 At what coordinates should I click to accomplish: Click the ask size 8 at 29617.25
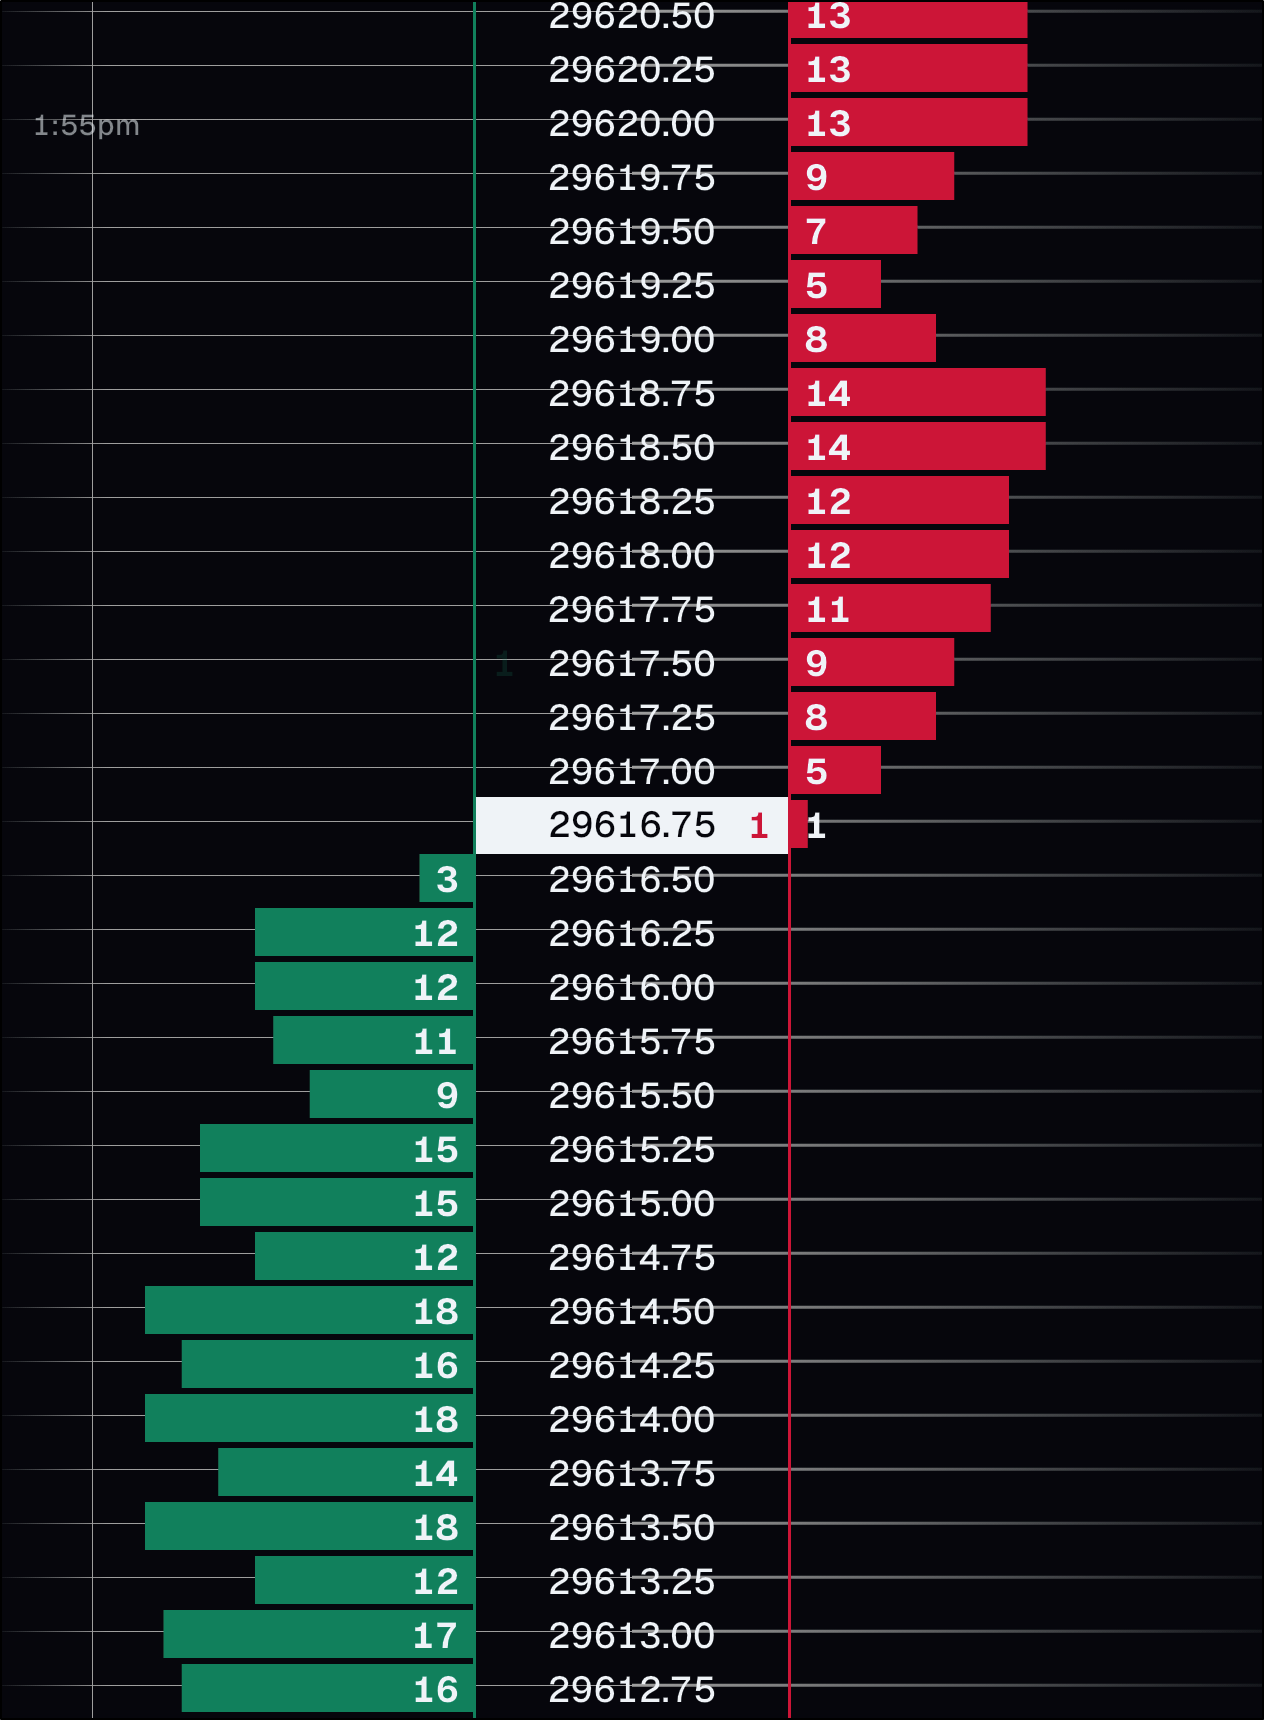tap(816, 717)
